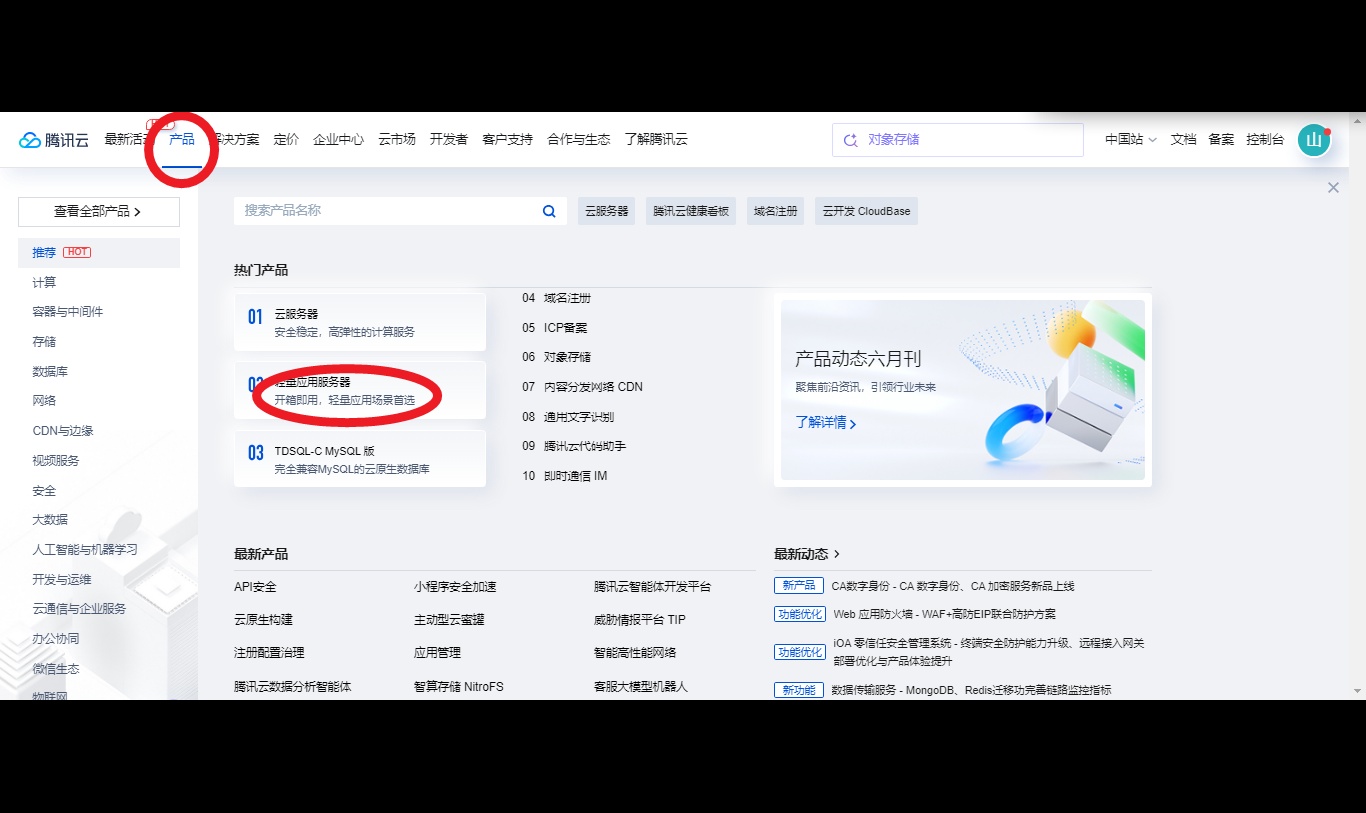
Task: Open the 开发者 menu
Action: coord(449,140)
